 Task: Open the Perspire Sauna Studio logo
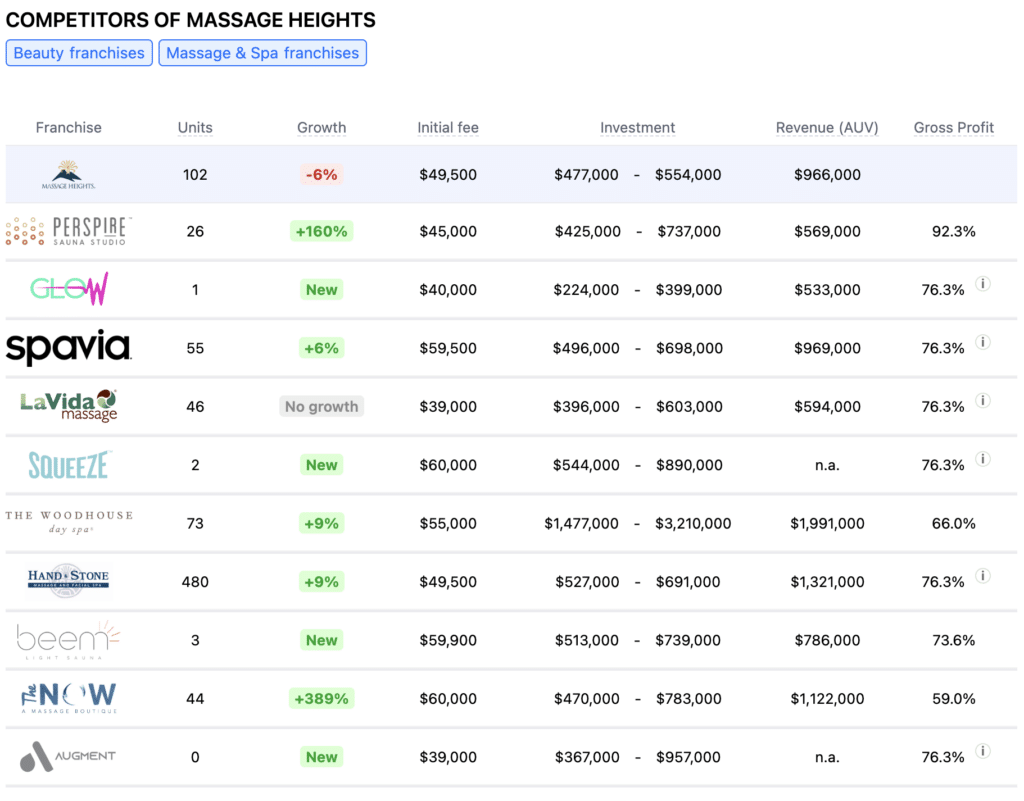tap(69, 231)
